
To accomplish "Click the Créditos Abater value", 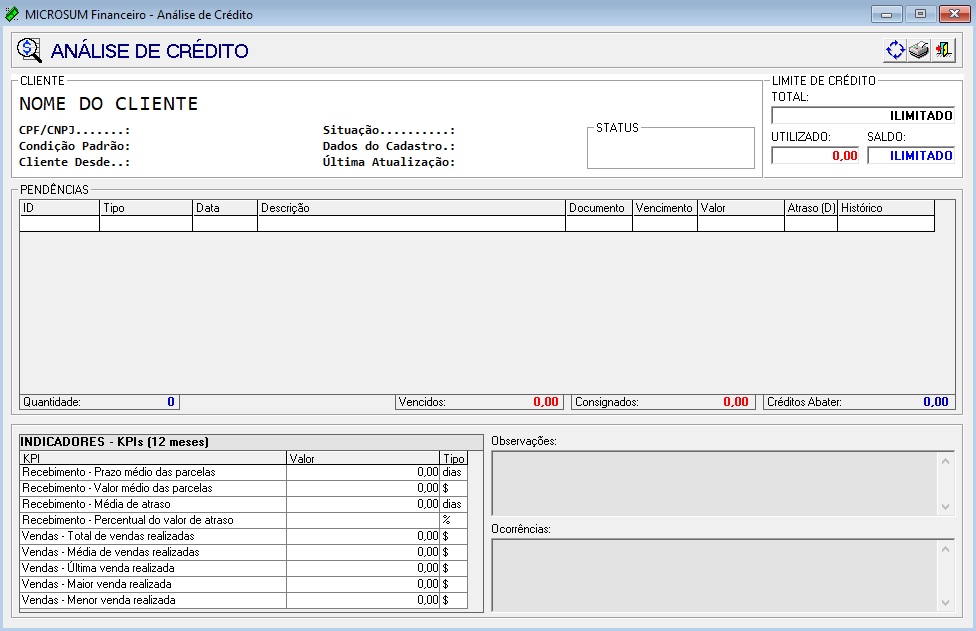I will (x=936, y=402).
